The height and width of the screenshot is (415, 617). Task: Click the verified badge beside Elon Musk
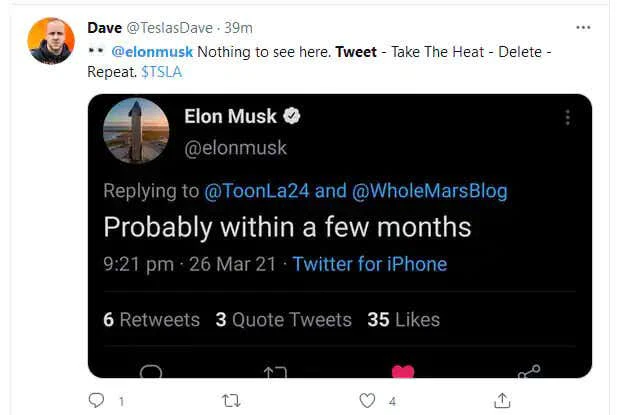[x=291, y=117]
